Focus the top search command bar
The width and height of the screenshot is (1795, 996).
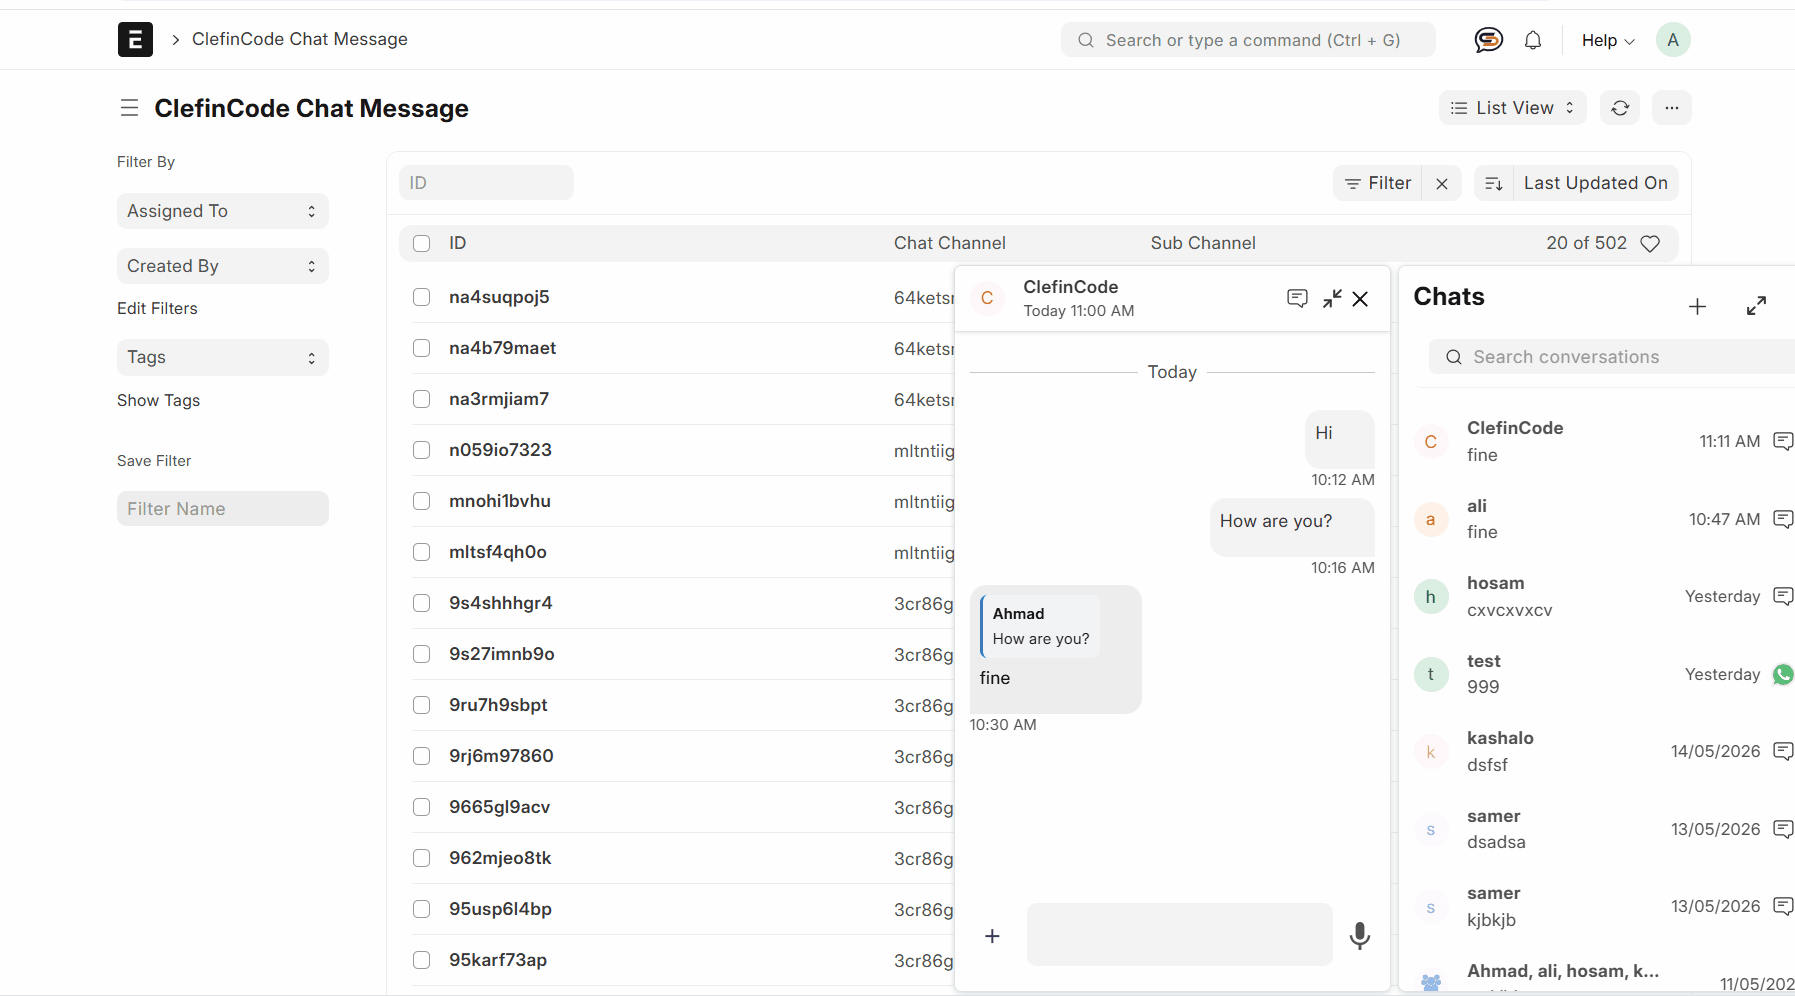click(1248, 40)
